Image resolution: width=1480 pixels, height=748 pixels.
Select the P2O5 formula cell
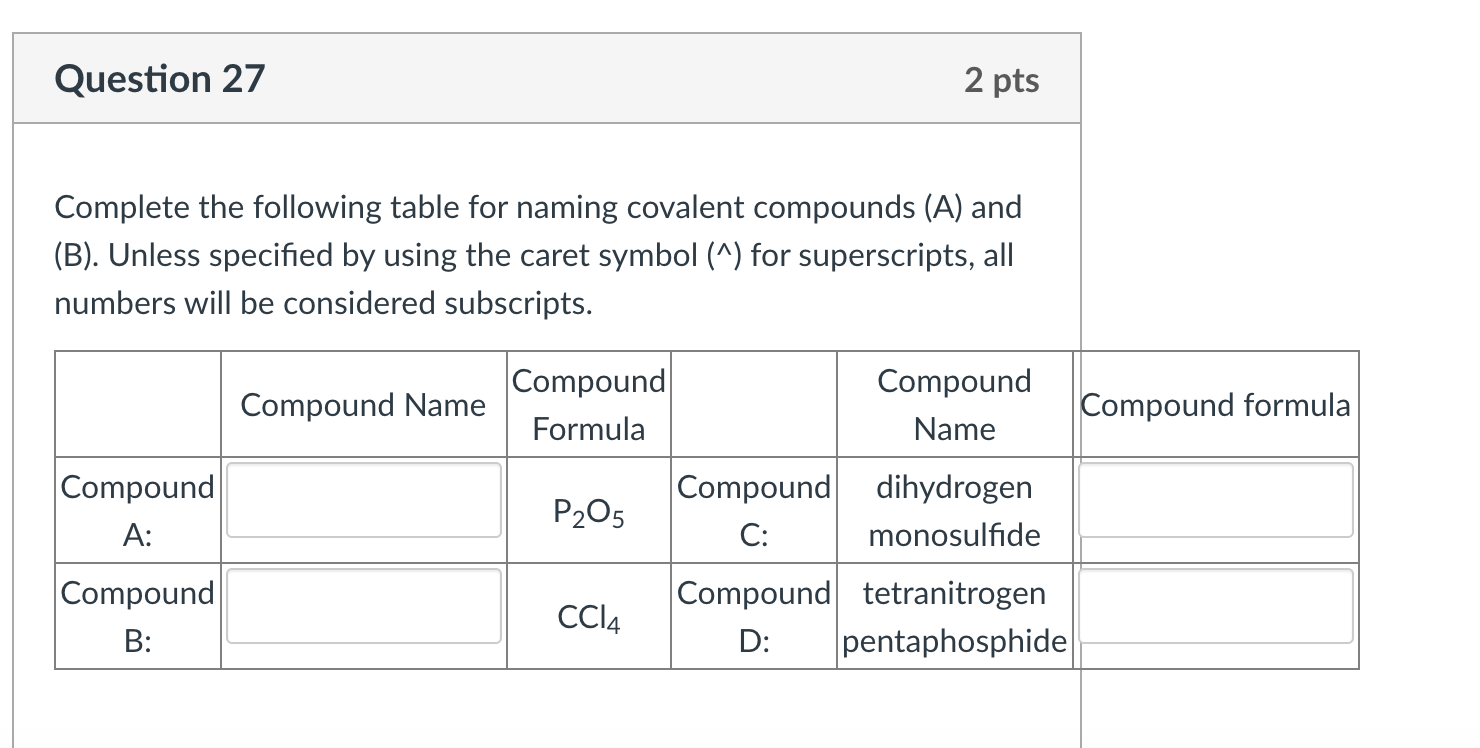point(589,512)
